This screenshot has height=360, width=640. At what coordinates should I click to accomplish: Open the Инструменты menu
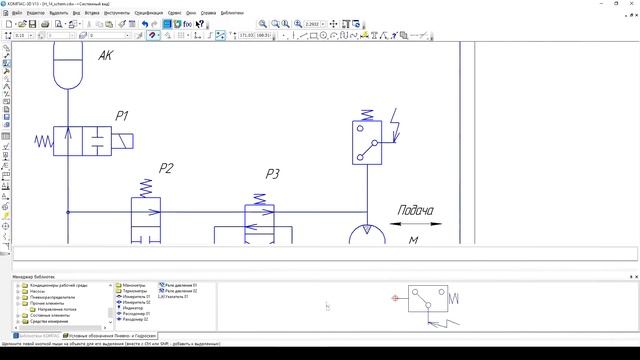coord(117,13)
